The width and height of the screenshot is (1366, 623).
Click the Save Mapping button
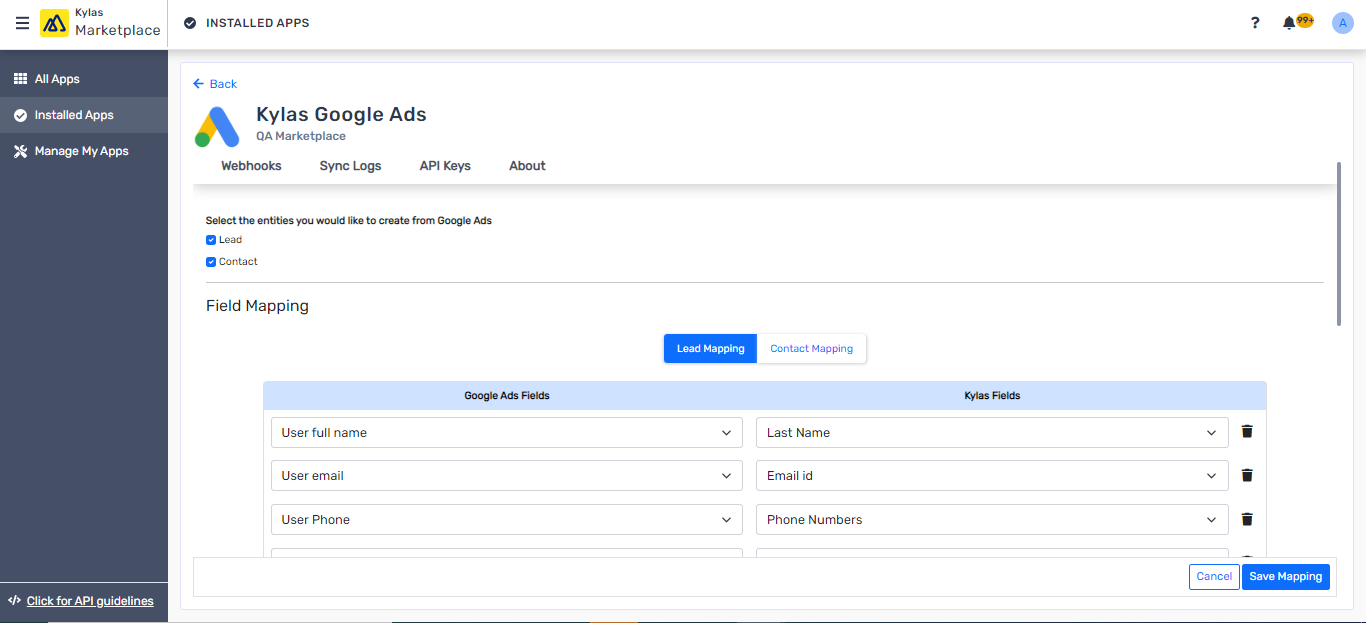1286,576
